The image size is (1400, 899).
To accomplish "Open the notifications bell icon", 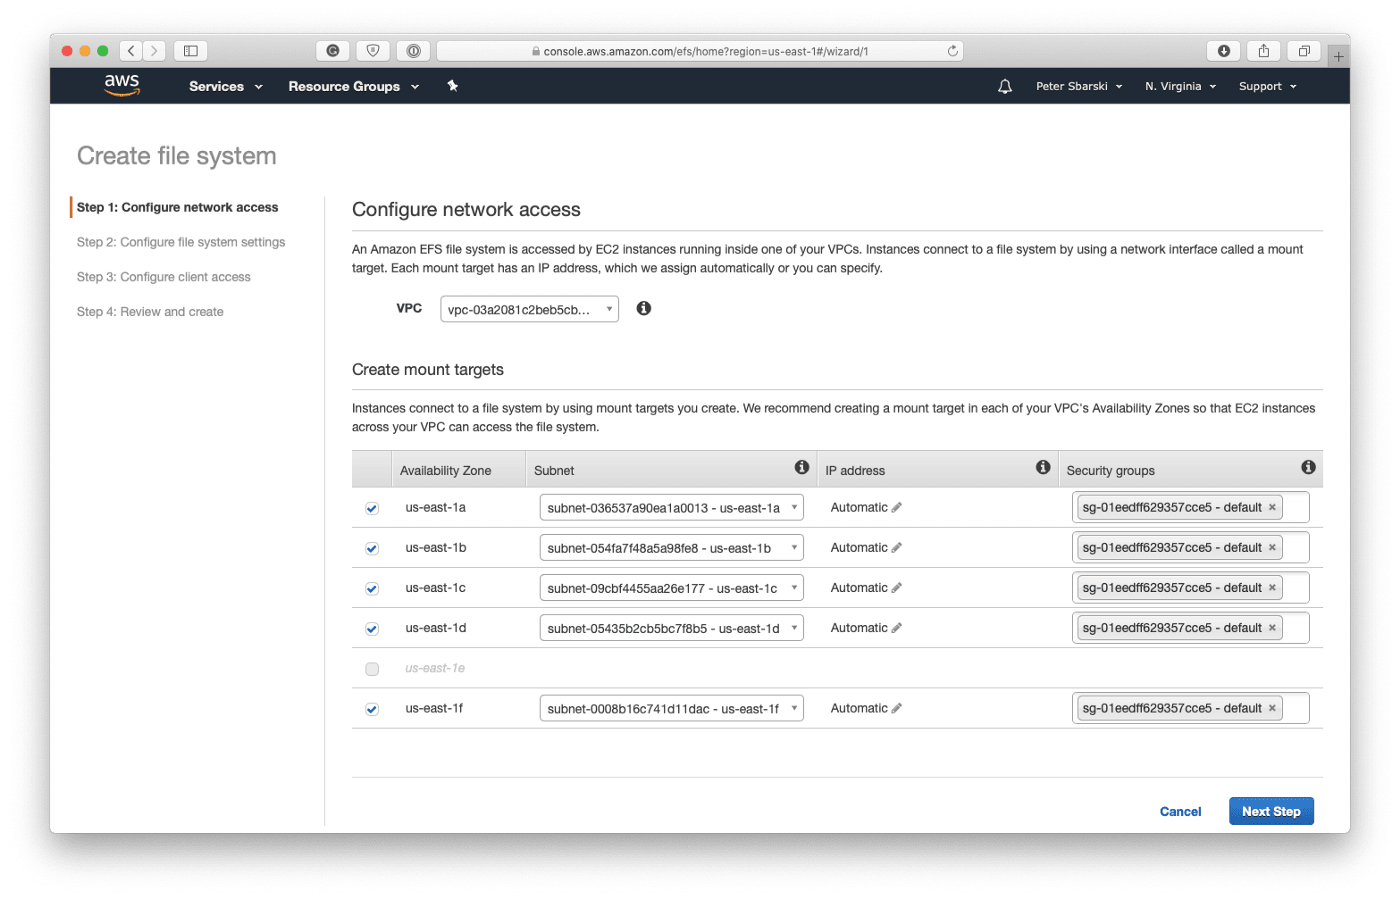I will coord(1005,86).
